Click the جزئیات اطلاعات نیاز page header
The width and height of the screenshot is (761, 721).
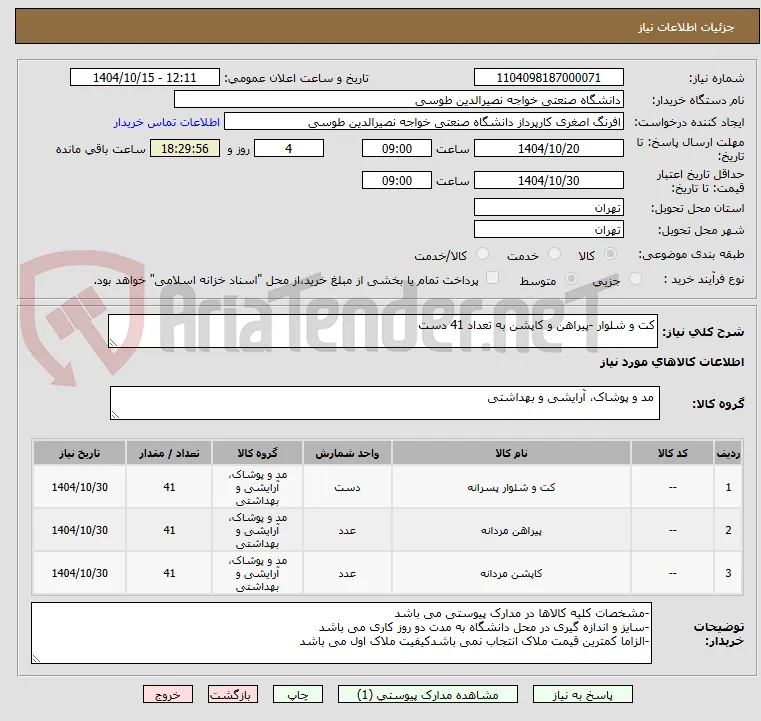point(387,27)
